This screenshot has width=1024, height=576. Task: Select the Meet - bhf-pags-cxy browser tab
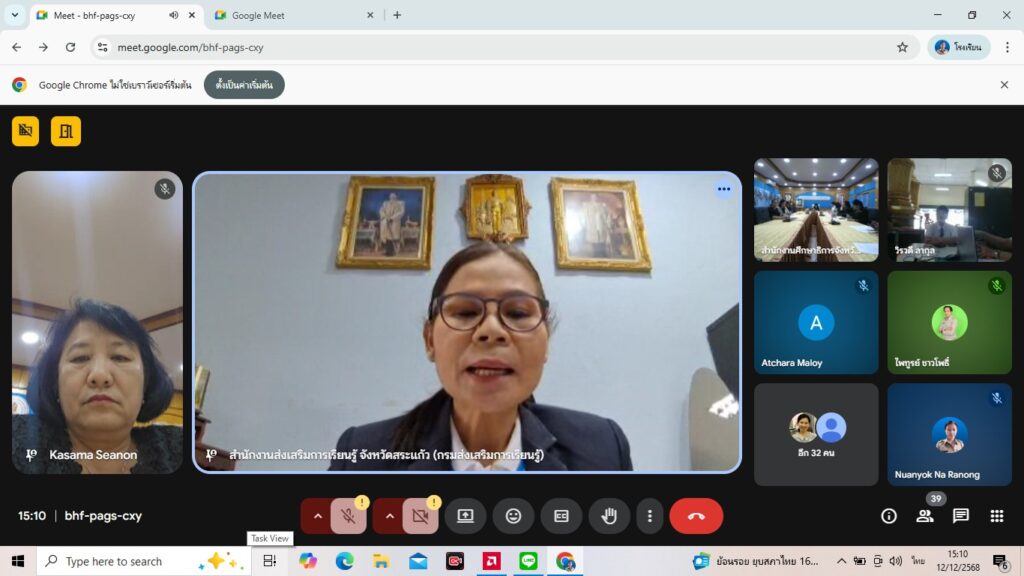[x=100, y=15]
